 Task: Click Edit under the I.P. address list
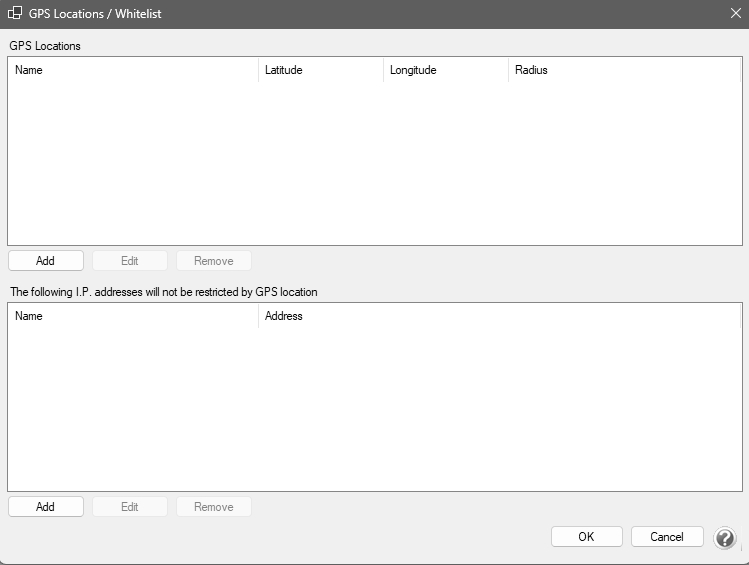point(129,507)
